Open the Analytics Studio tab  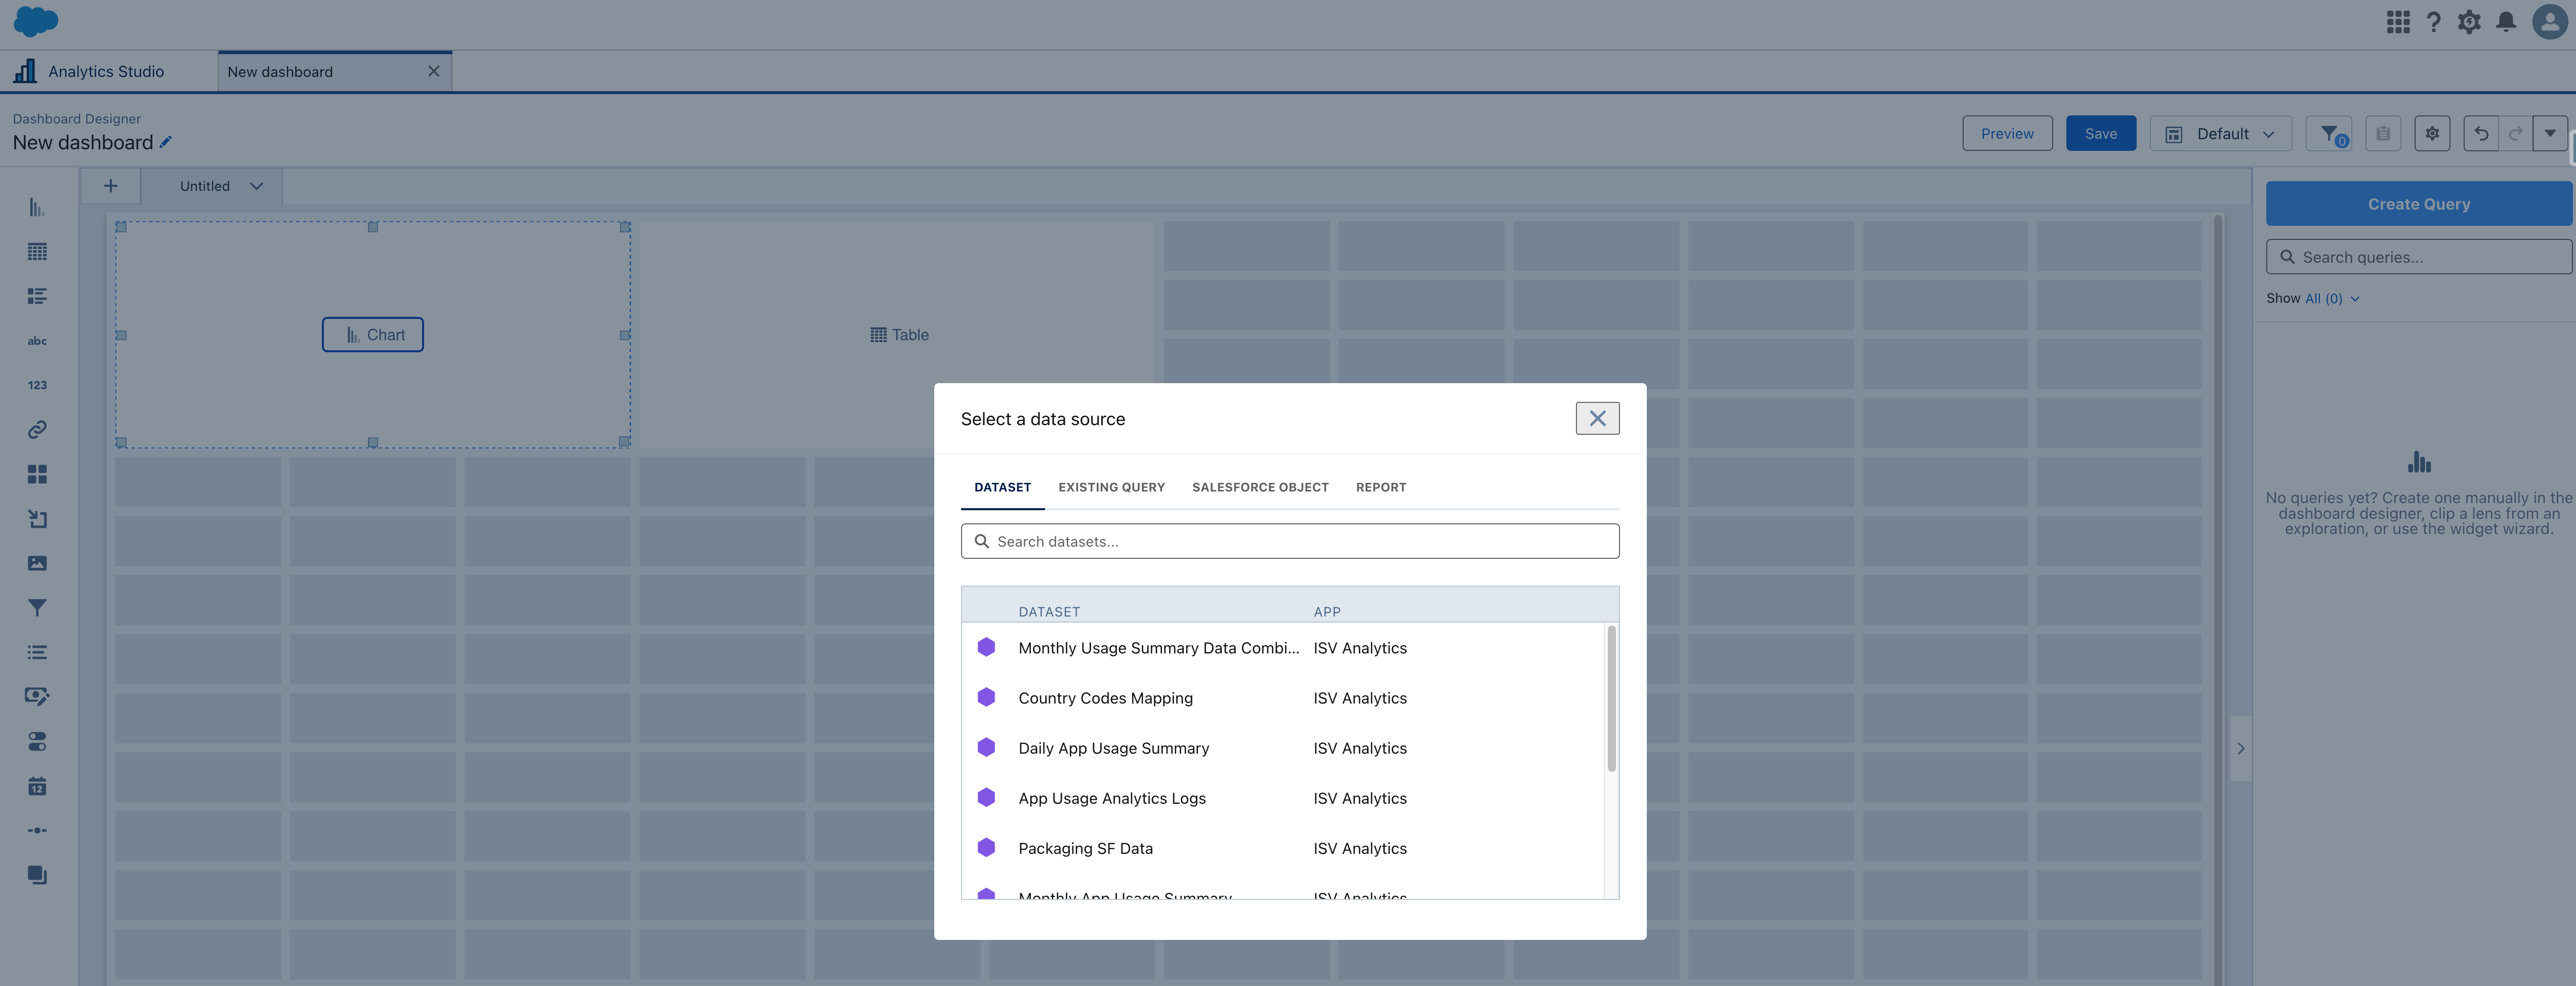[x=106, y=72]
